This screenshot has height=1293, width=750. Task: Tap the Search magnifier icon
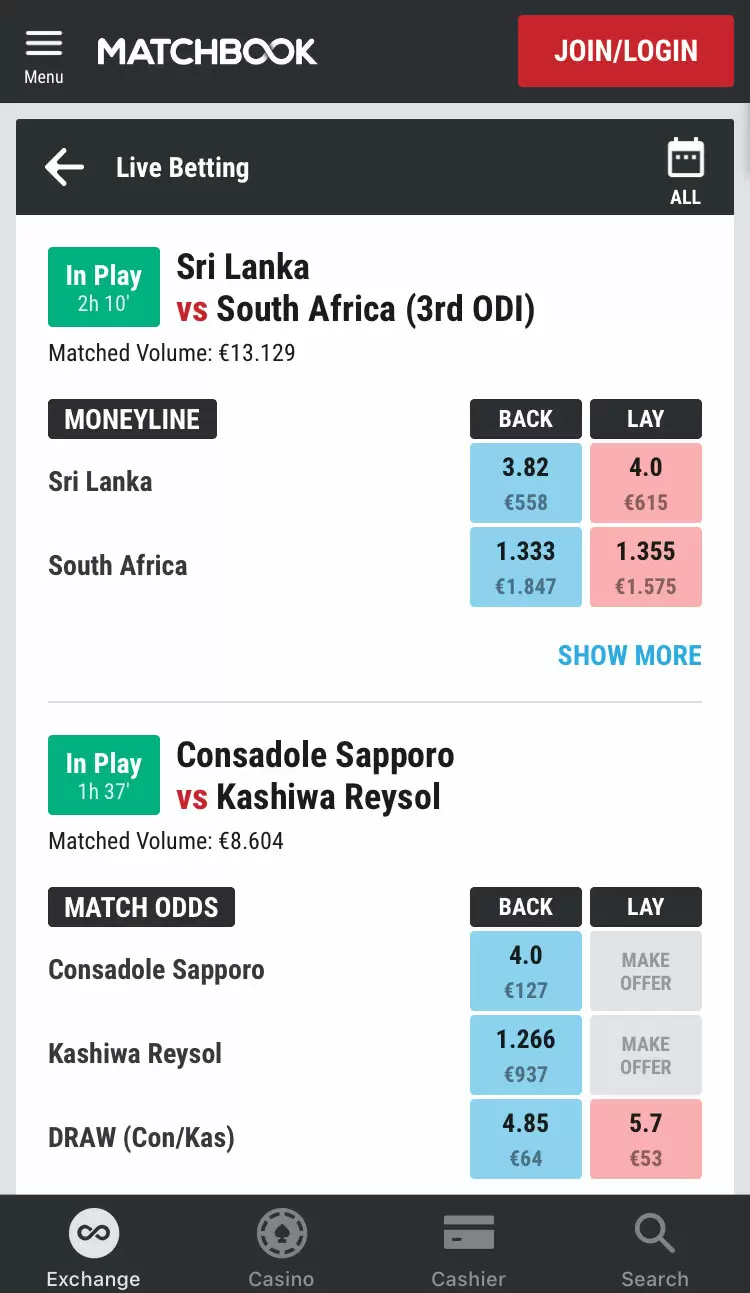click(x=655, y=1233)
